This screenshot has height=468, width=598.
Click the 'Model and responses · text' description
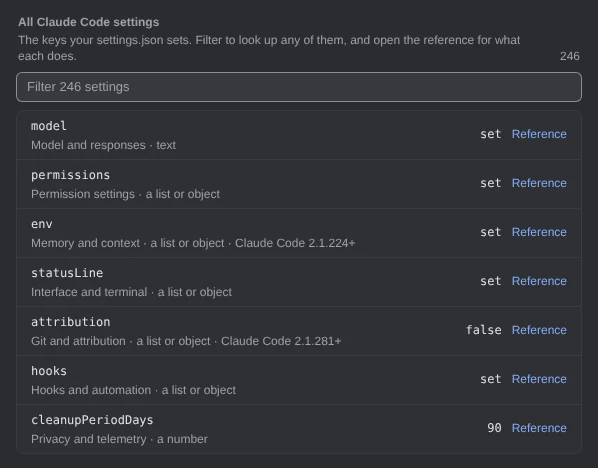(103, 145)
